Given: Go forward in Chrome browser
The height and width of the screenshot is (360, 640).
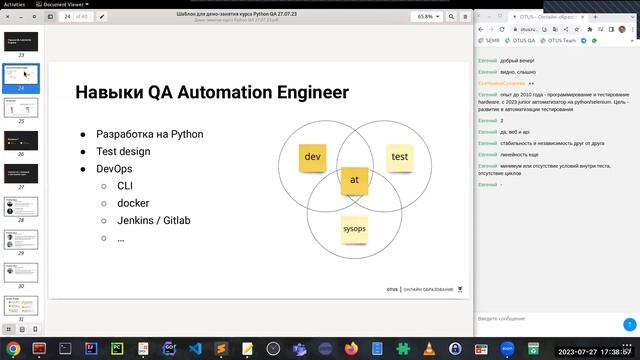Looking at the screenshot, I should (491, 29).
